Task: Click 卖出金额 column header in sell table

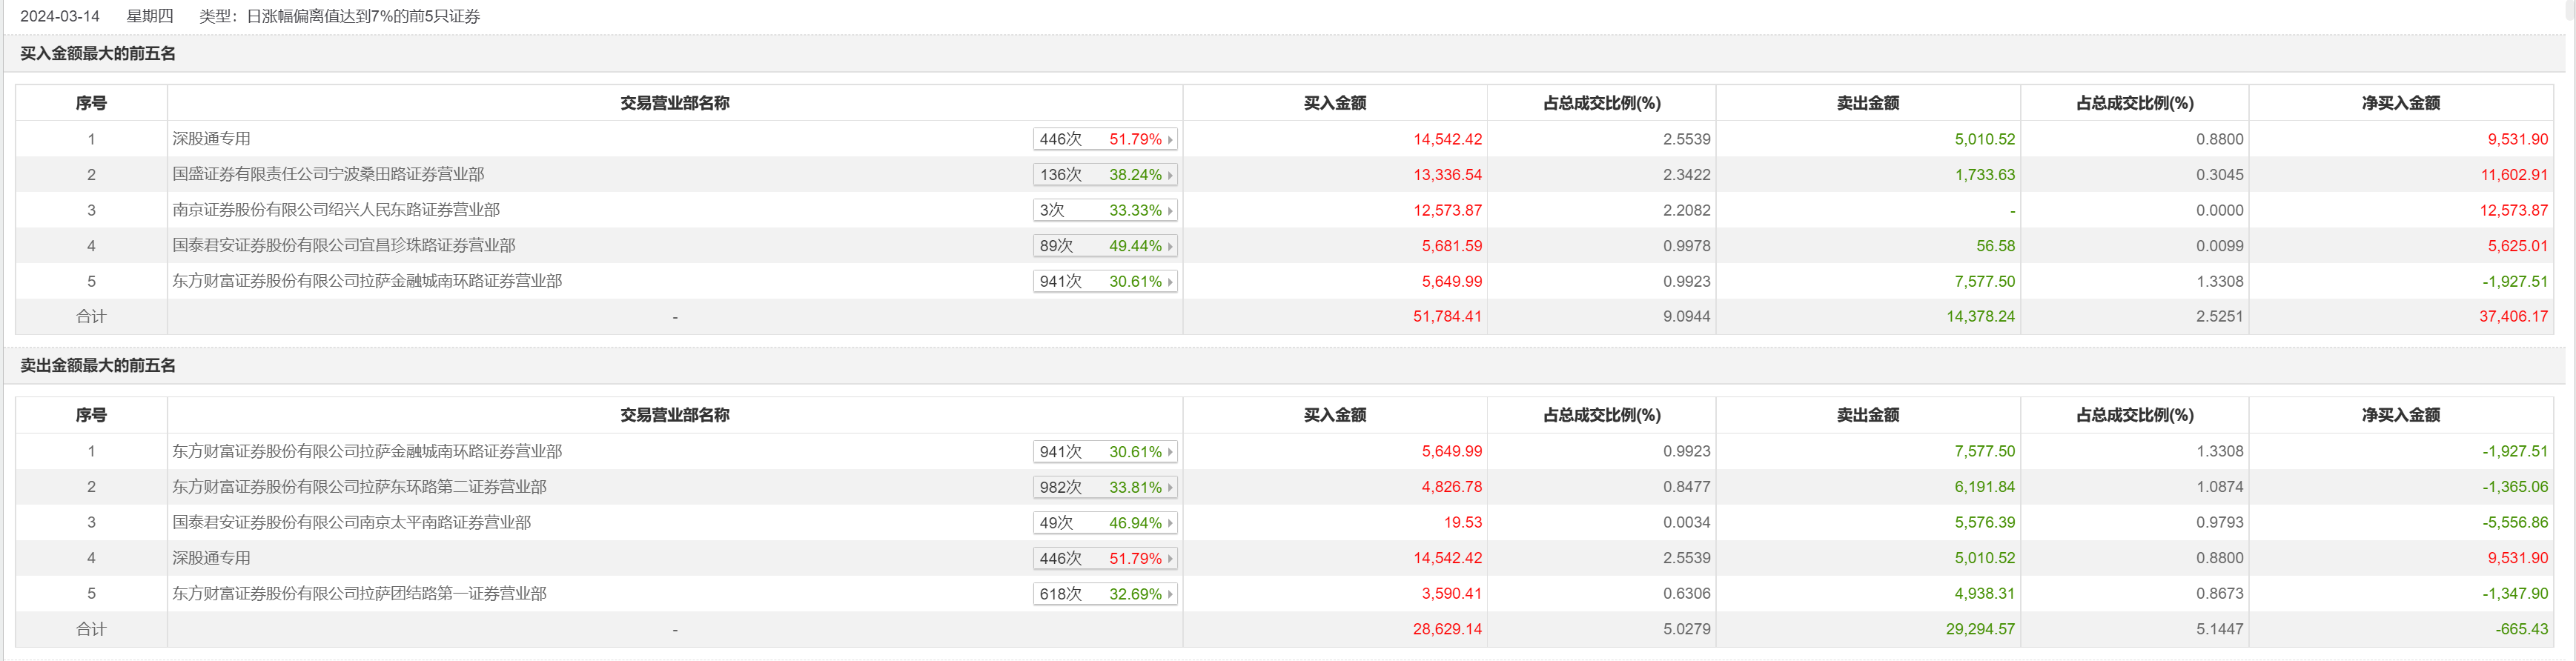Action: click(x=1867, y=415)
